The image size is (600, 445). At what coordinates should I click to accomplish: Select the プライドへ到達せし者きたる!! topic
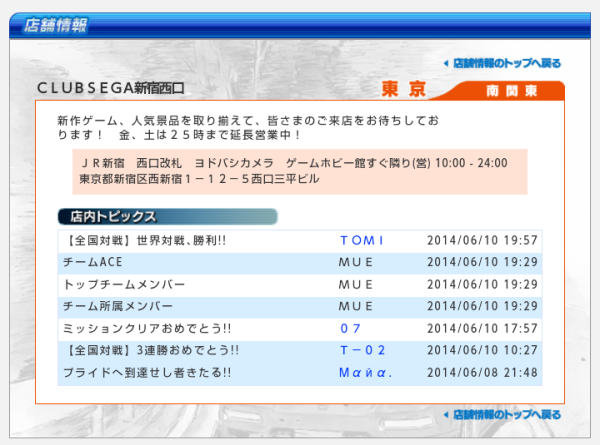(147, 372)
